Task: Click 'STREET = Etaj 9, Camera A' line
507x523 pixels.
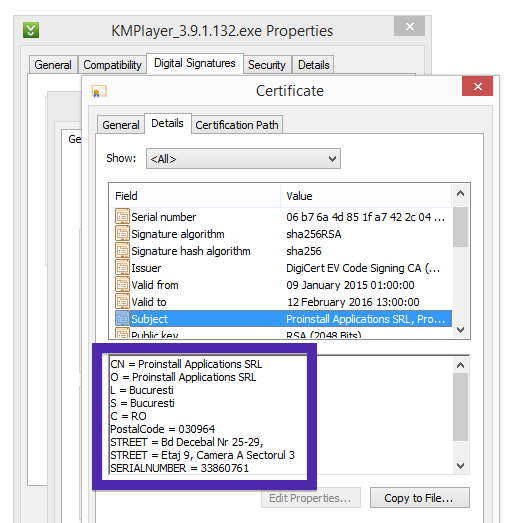Action: point(202,455)
